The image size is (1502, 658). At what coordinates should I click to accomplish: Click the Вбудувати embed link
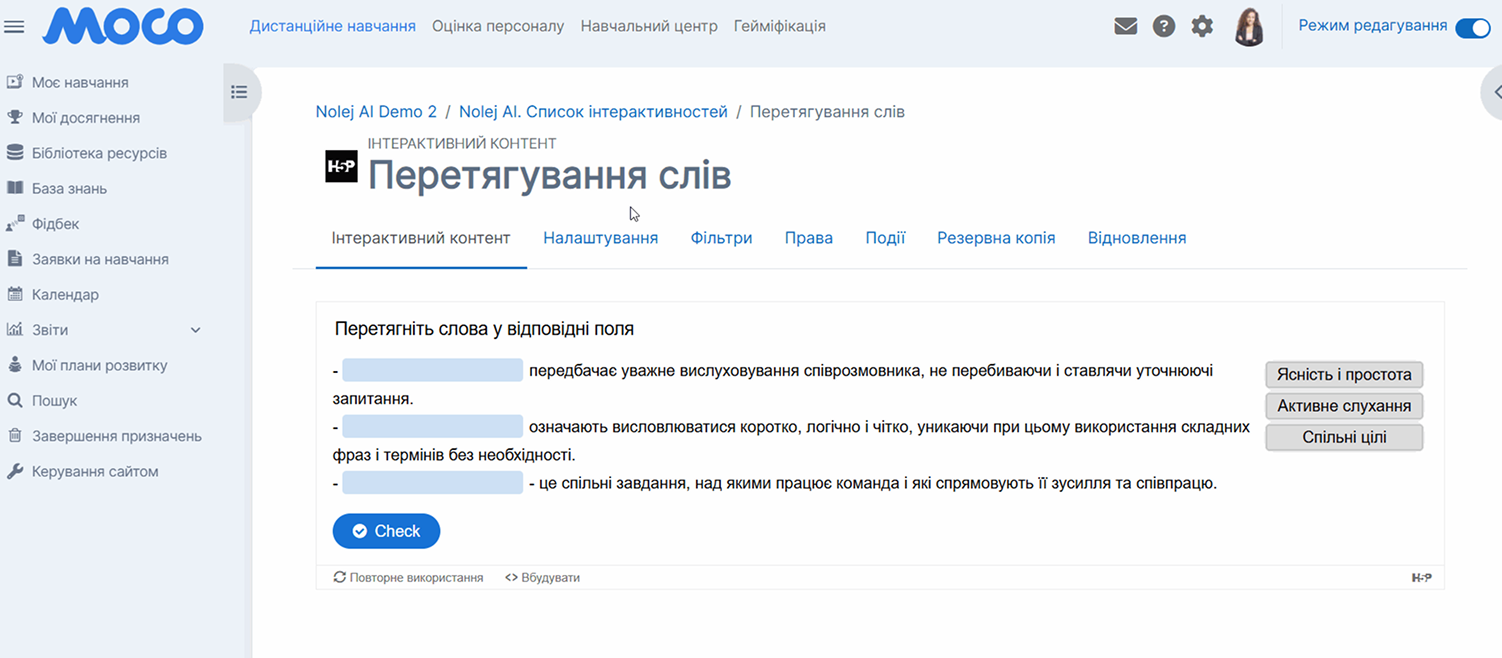[x=542, y=578]
